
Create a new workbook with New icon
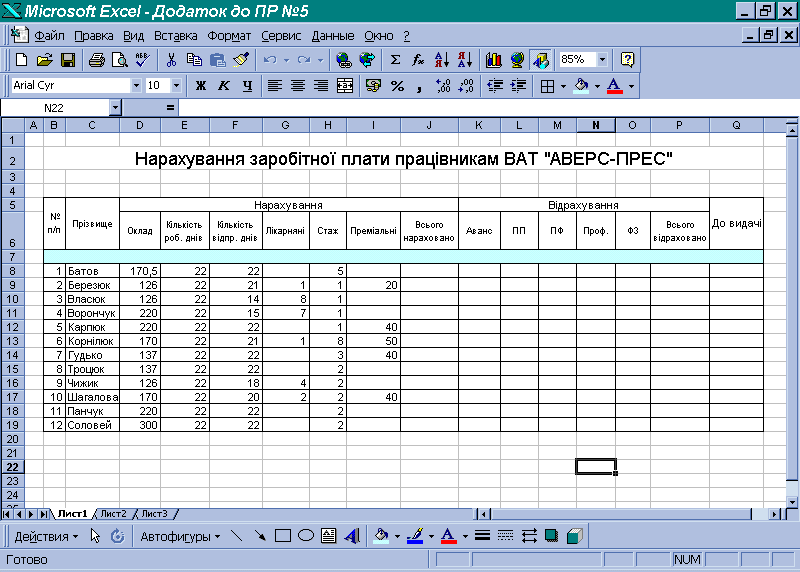(x=21, y=60)
